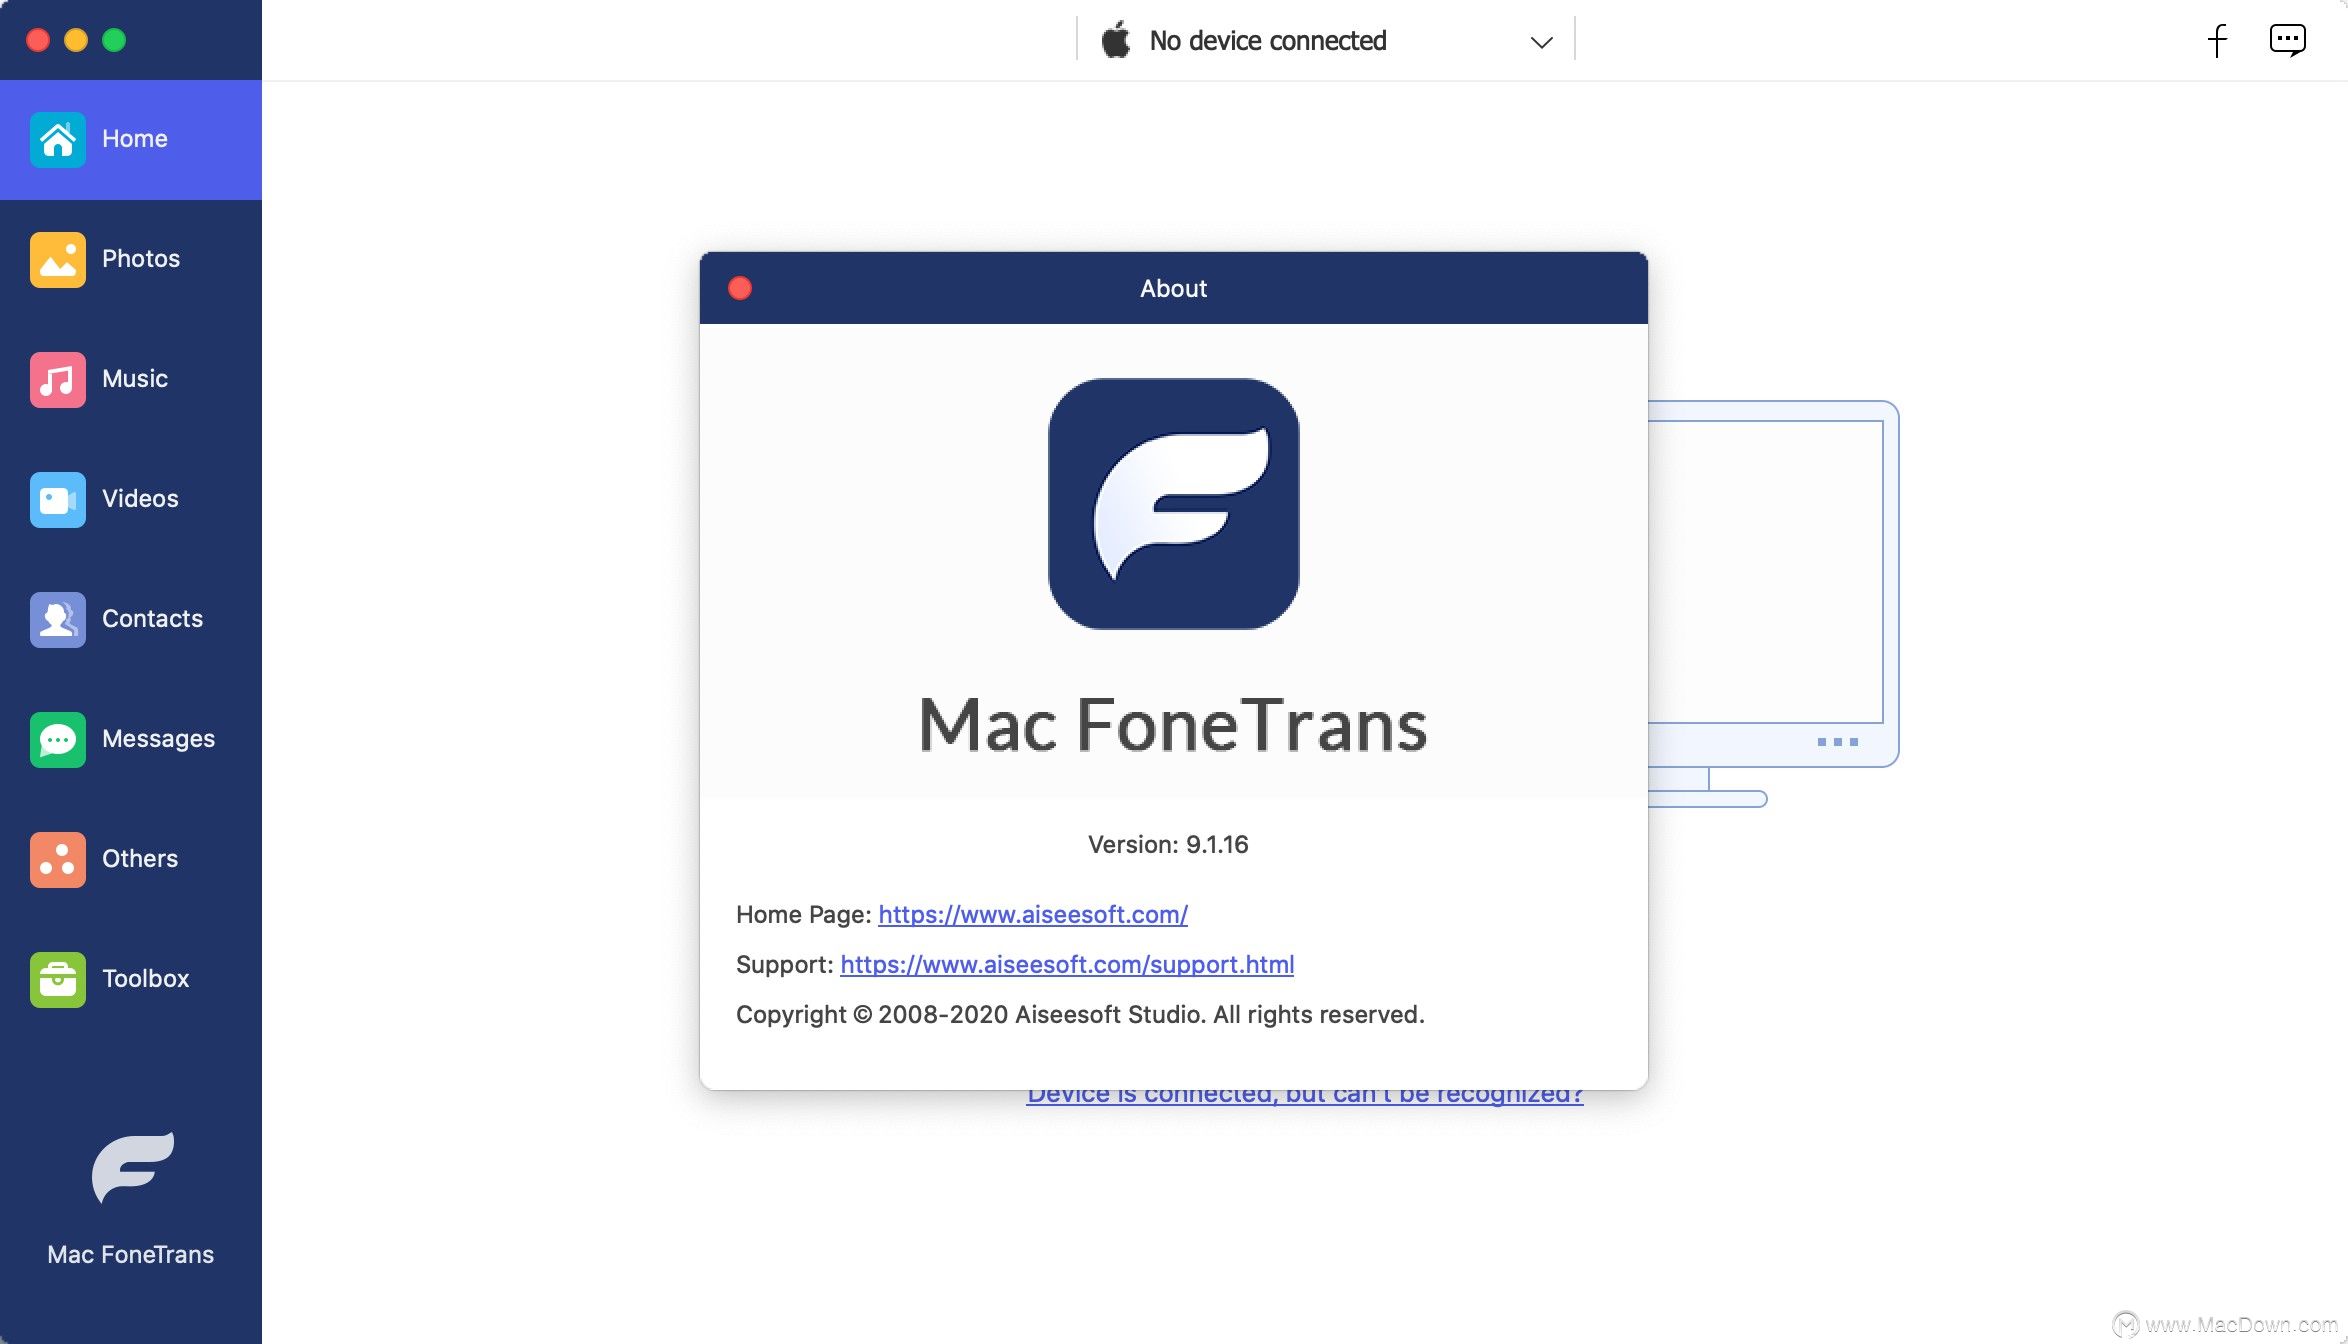
Task: Click the Mac FoneTrans logo in About dialog
Action: pyautogui.click(x=1173, y=504)
